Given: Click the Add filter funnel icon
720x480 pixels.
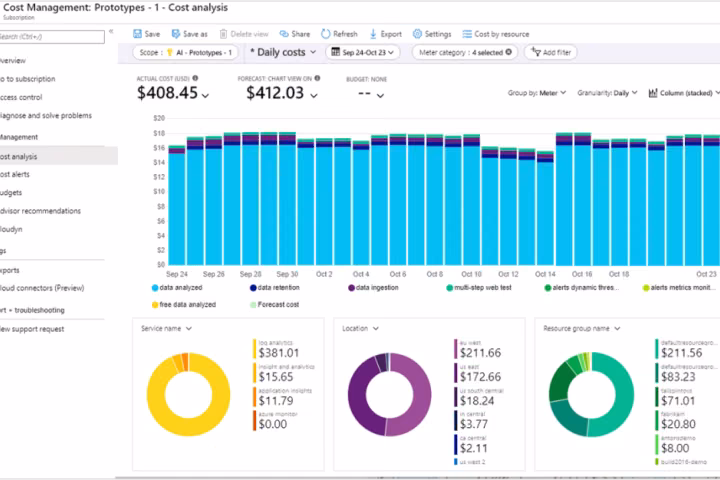Looking at the screenshot, I should pos(535,52).
